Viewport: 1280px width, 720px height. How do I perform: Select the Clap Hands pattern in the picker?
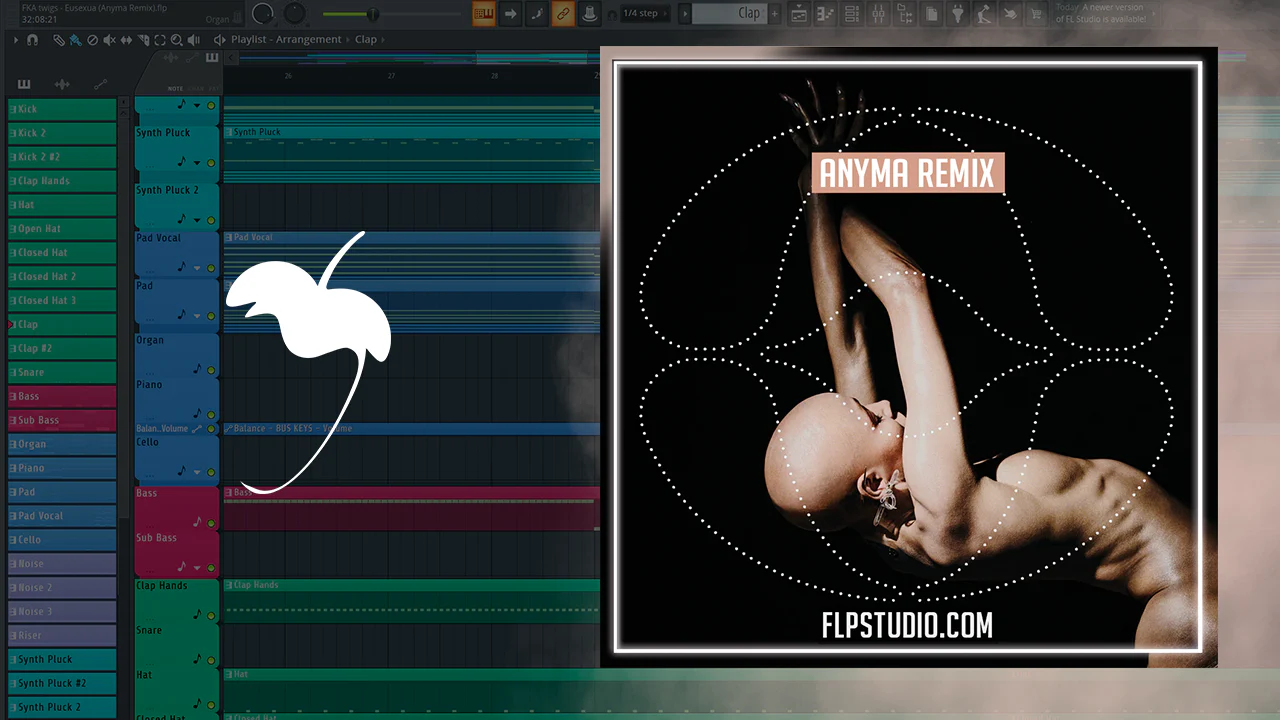click(62, 181)
